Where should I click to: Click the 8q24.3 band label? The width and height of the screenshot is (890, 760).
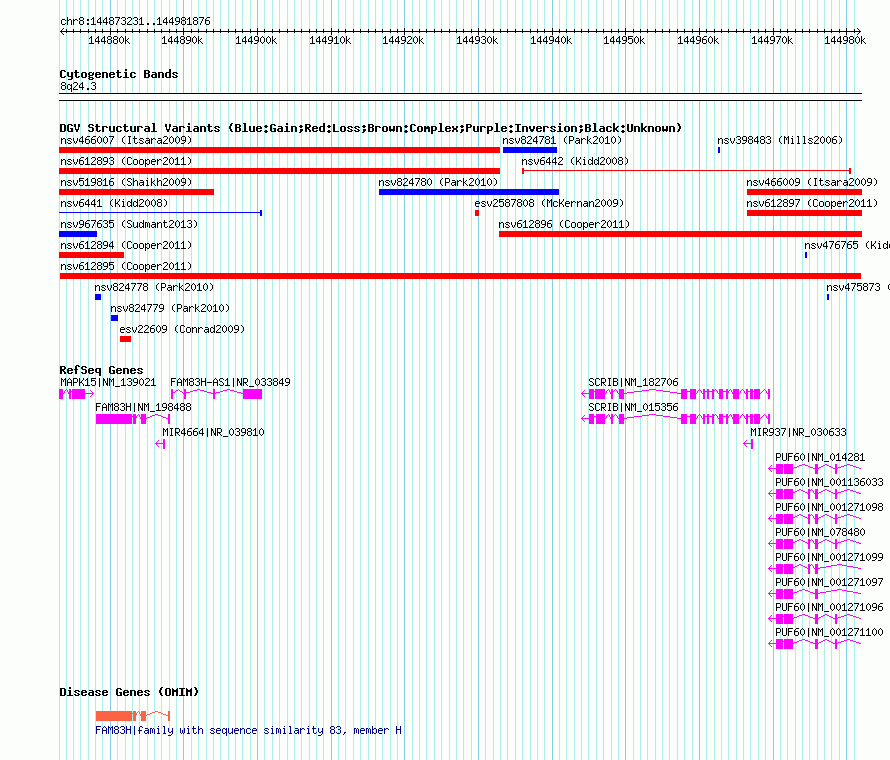tap(78, 86)
